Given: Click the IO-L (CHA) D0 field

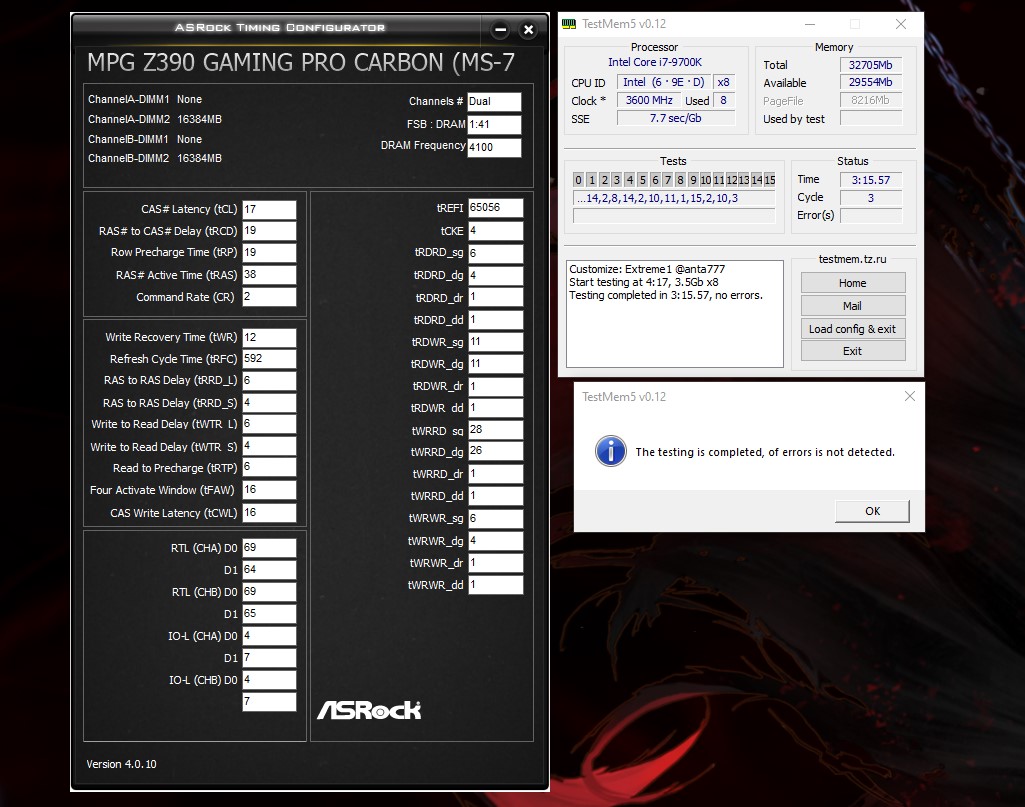Looking at the screenshot, I should point(269,636).
